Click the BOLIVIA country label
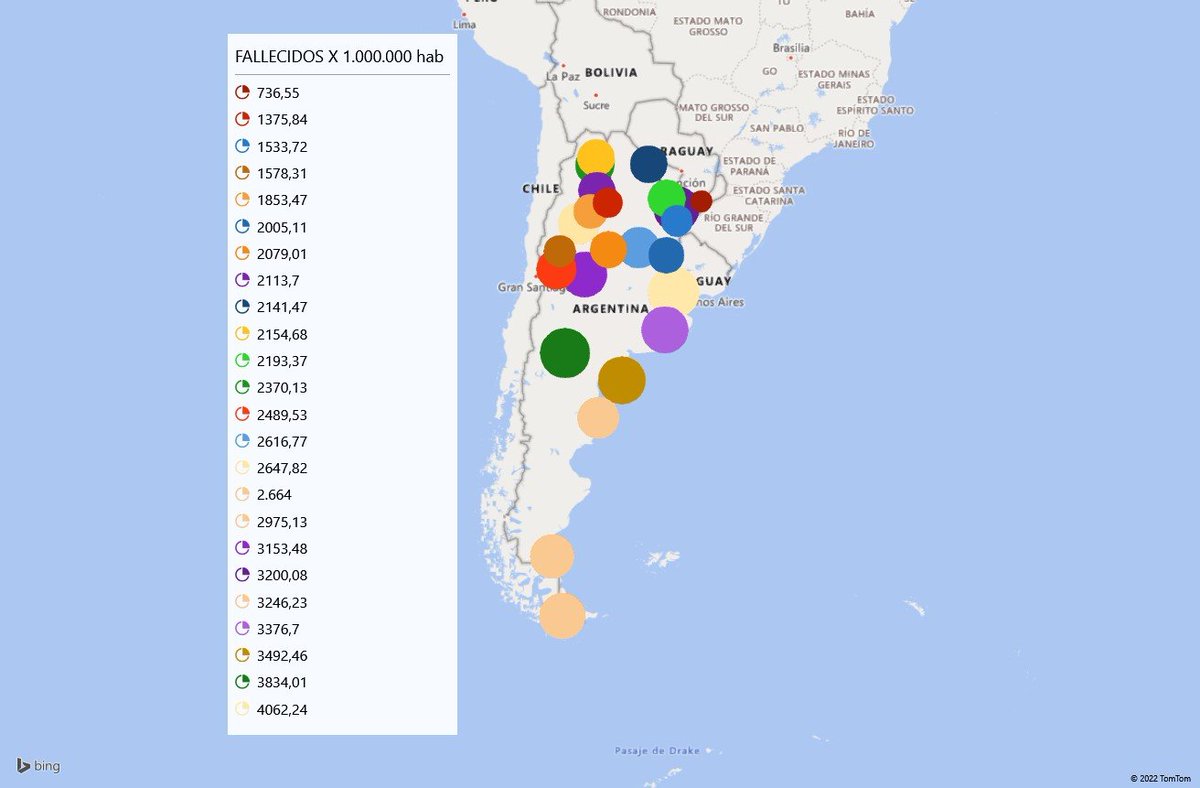 coord(611,72)
